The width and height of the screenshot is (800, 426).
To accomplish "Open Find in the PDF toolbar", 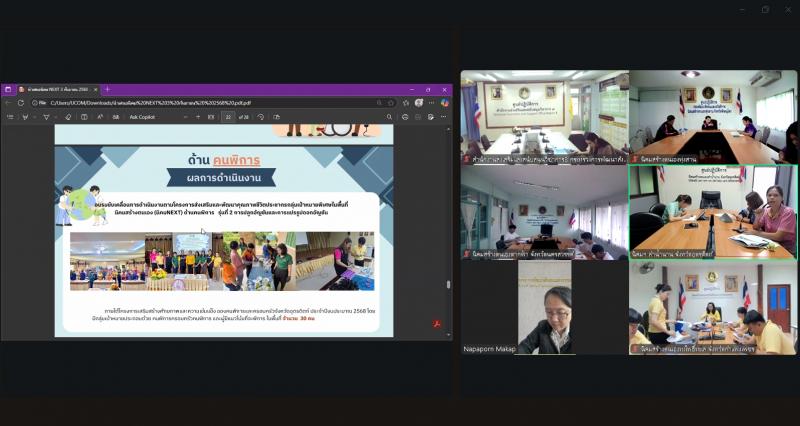I will (x=389, y=117).
